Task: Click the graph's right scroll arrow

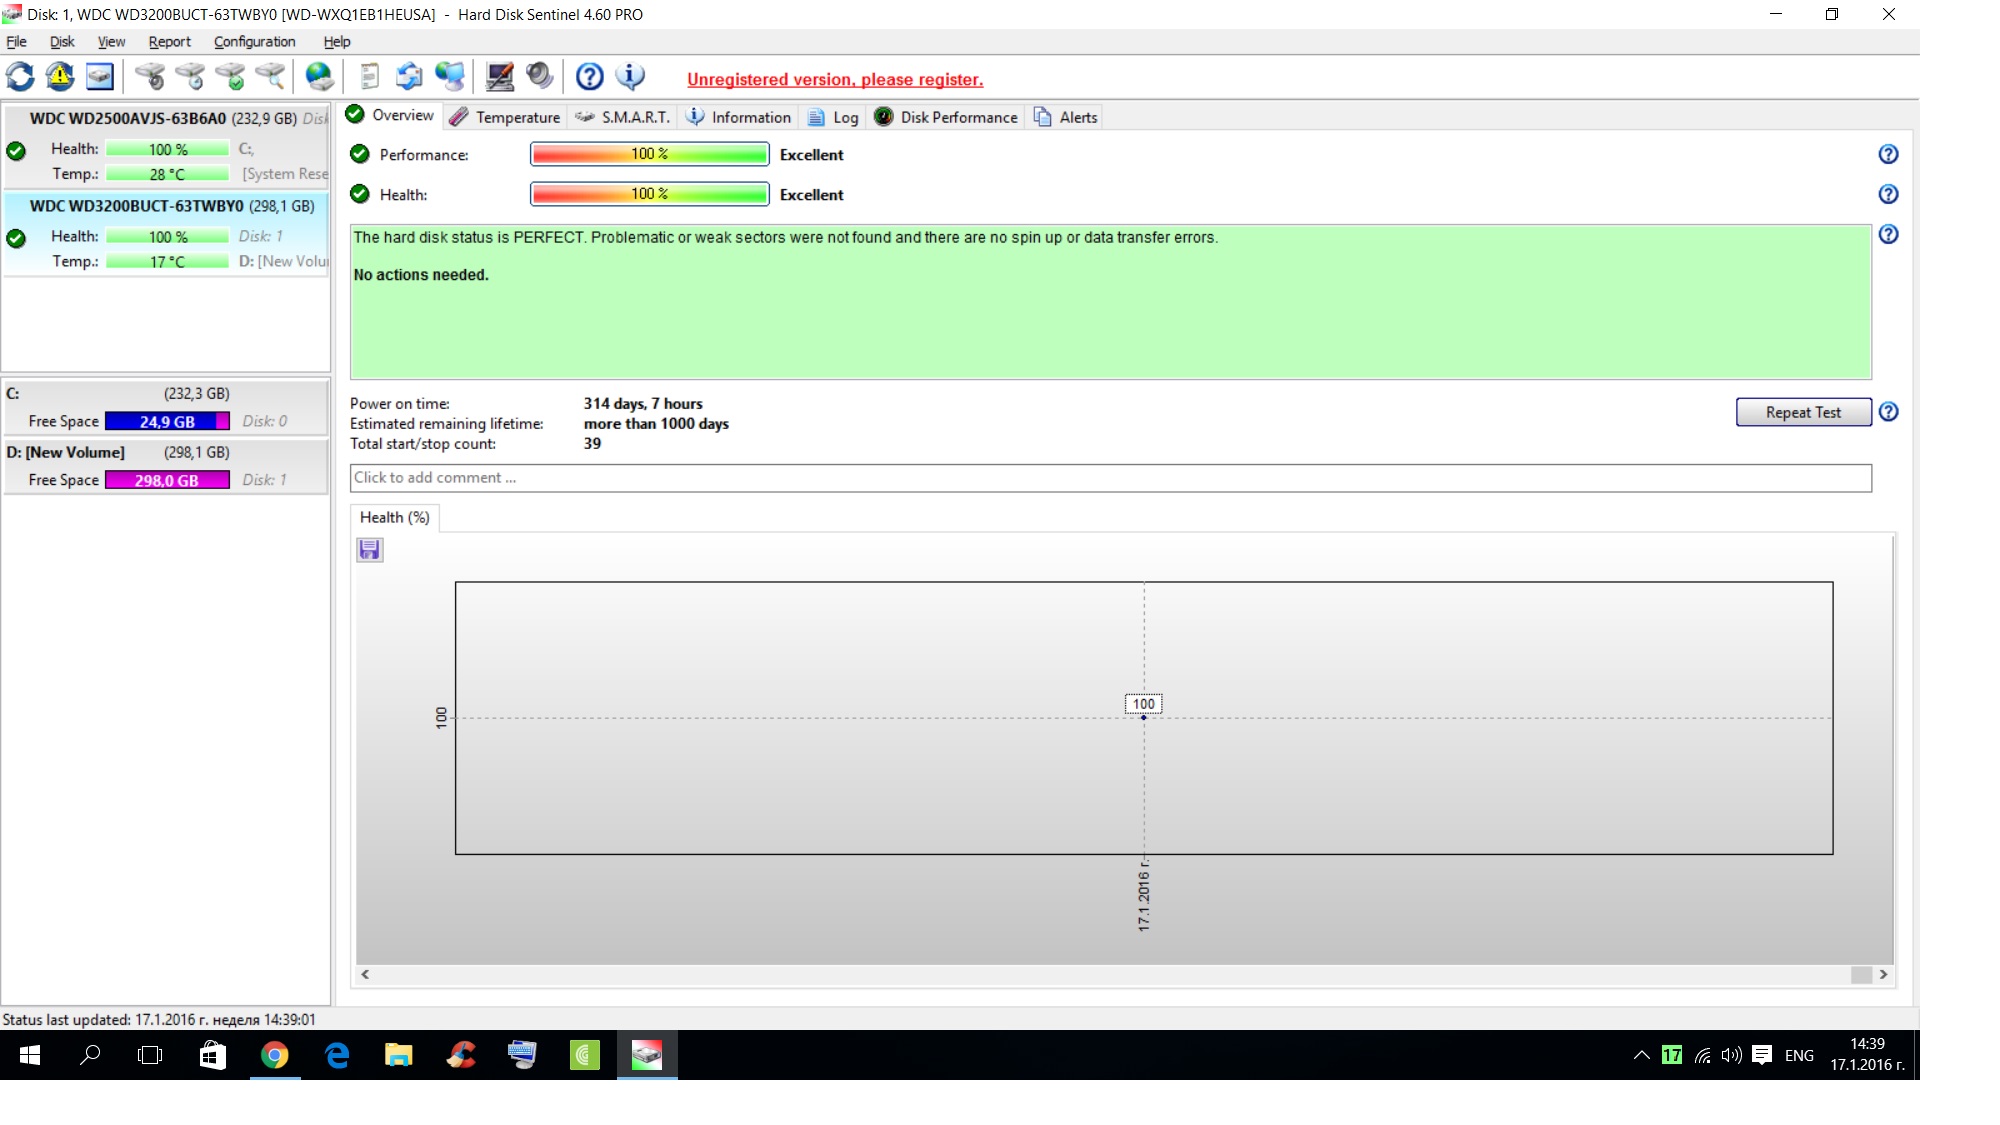Action: point(1883,974)
